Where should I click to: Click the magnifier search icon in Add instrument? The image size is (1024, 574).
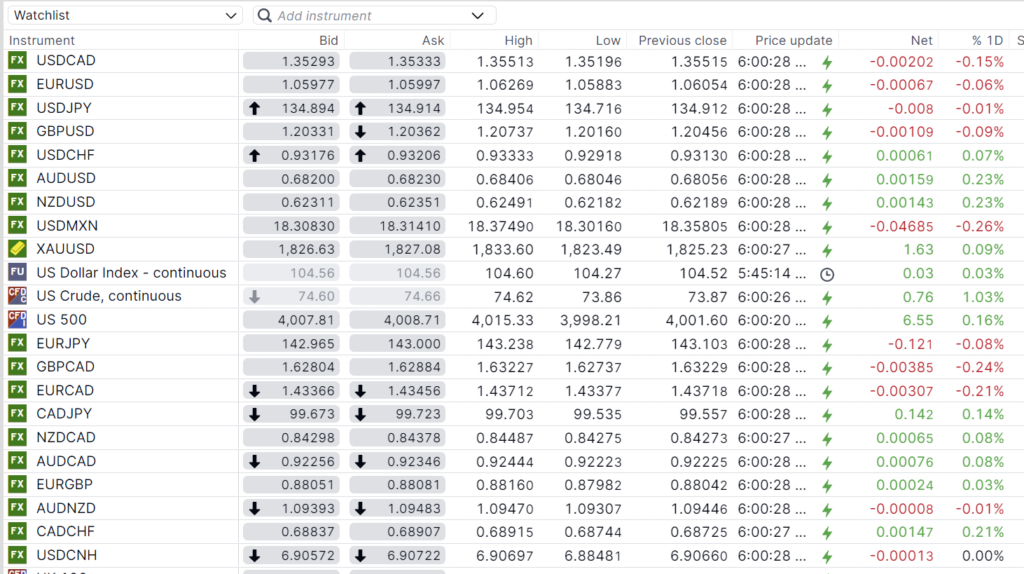[x=264, y=16]
